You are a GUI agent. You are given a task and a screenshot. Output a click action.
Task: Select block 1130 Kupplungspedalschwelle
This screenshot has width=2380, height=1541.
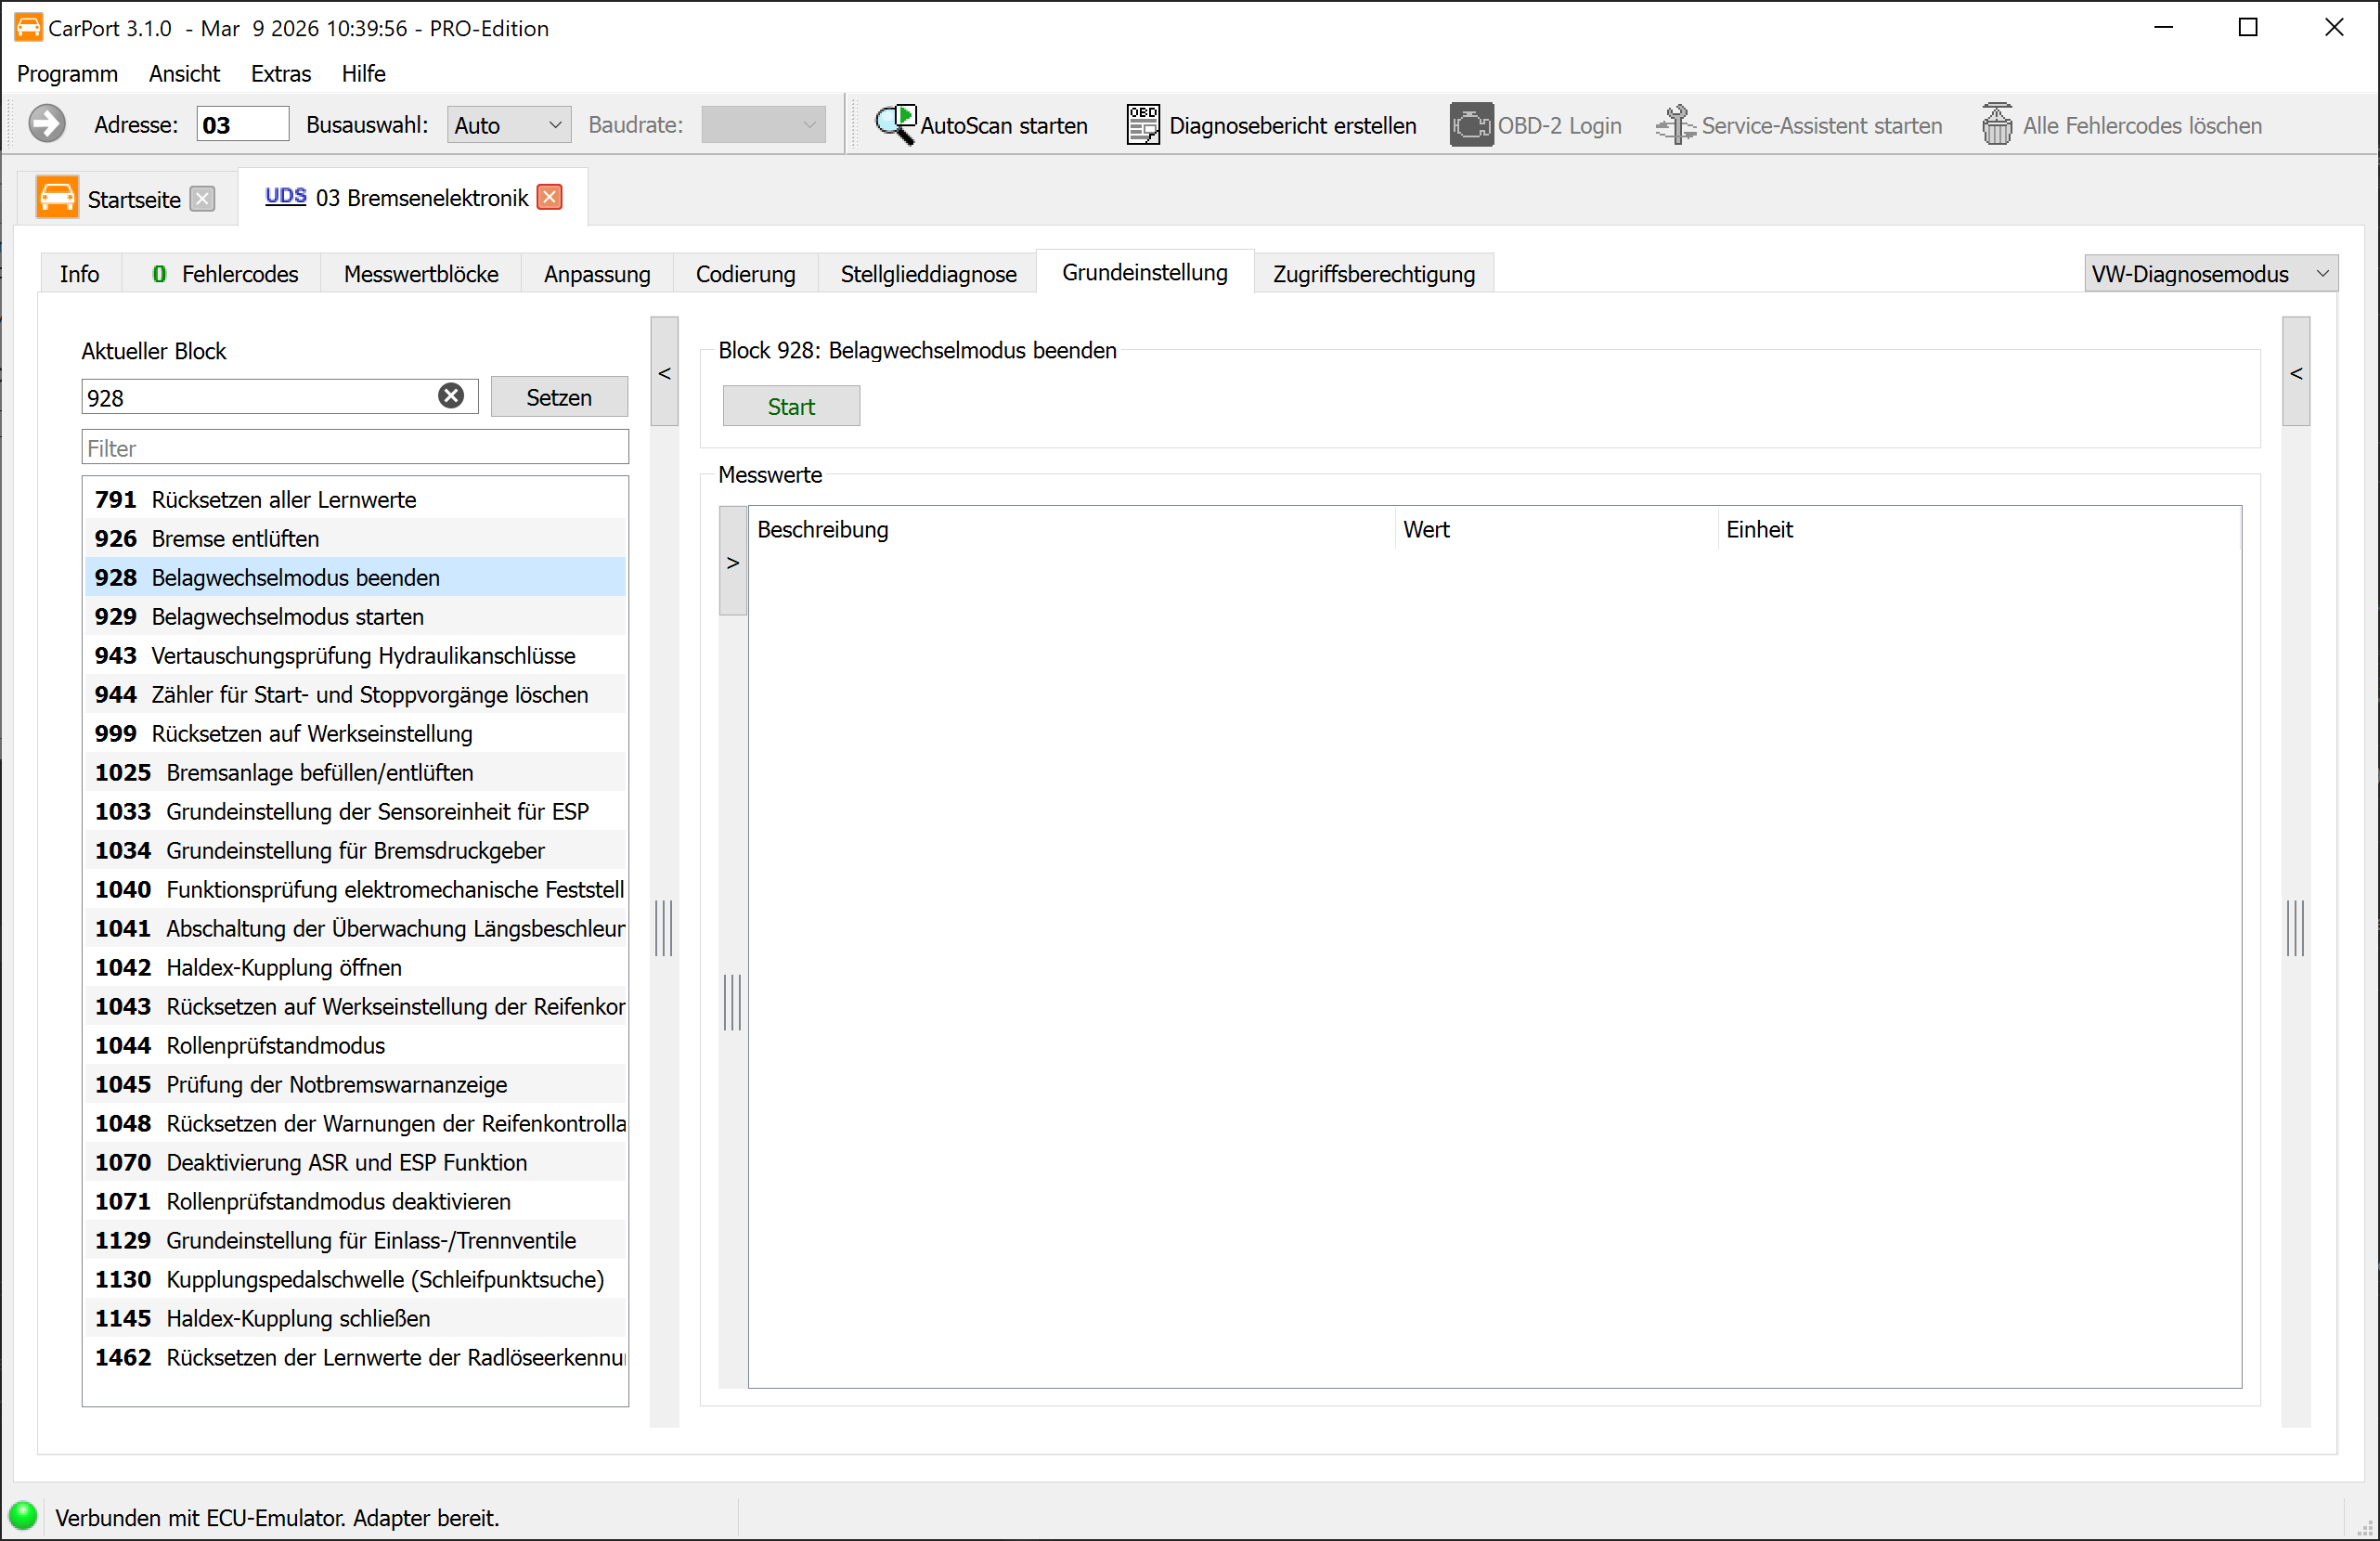[x=355, y=1279]
